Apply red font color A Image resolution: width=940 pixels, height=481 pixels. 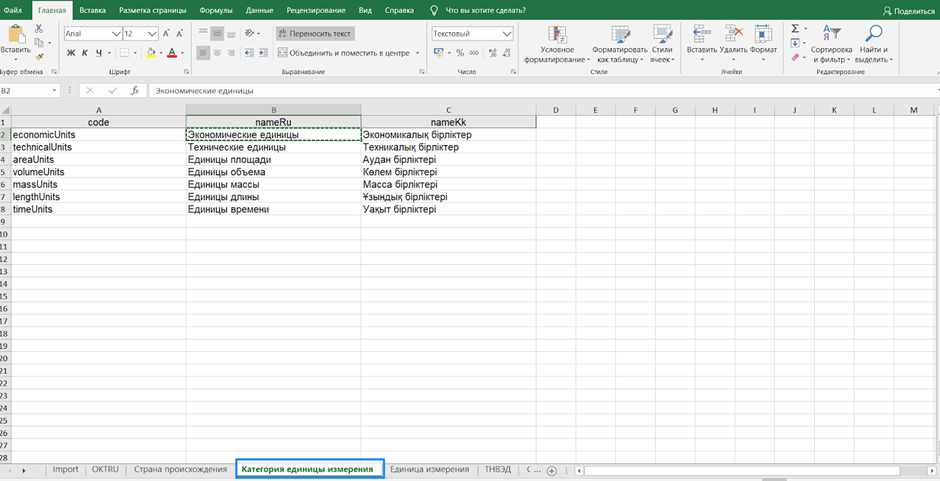click(x=172, y=53)
